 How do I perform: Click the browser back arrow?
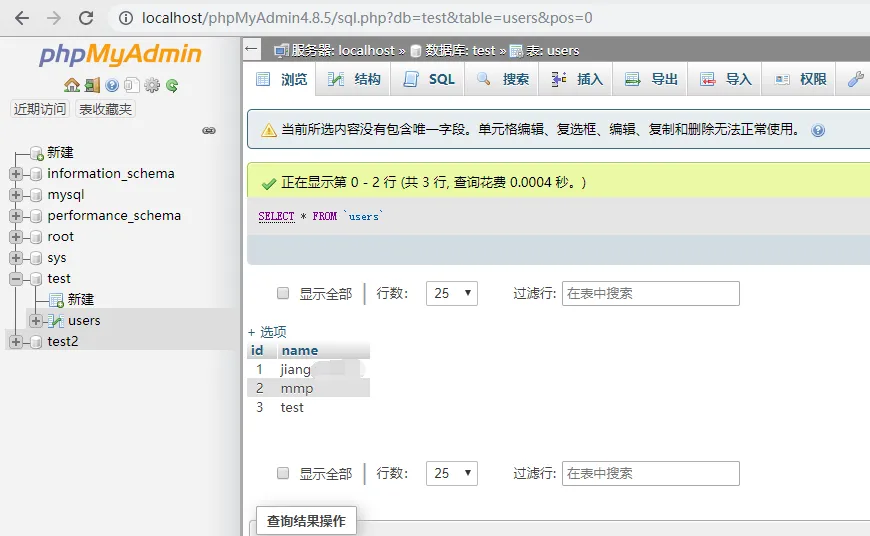tap(22, 18)
